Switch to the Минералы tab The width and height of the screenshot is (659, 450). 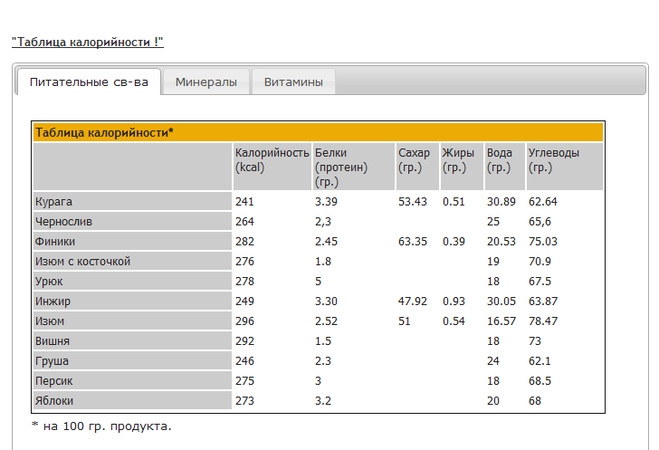tap(206, 82)
